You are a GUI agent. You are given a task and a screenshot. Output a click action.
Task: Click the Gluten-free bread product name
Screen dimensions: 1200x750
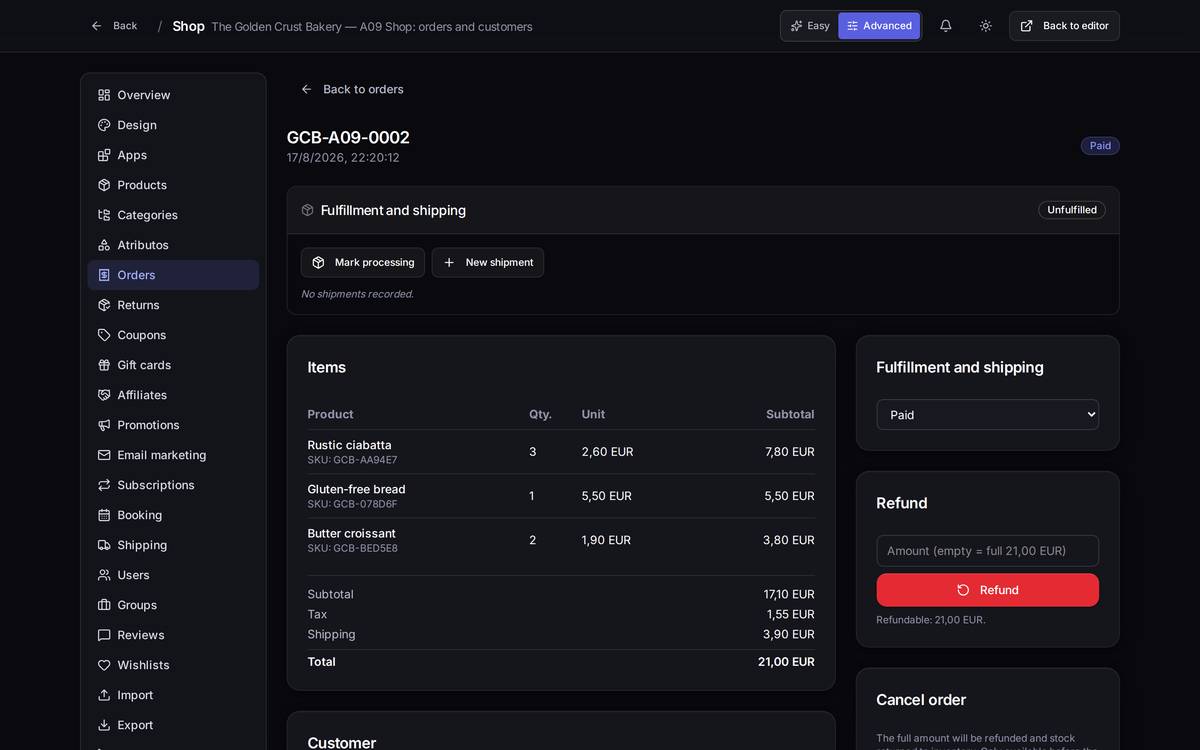(x=357, y=489)
